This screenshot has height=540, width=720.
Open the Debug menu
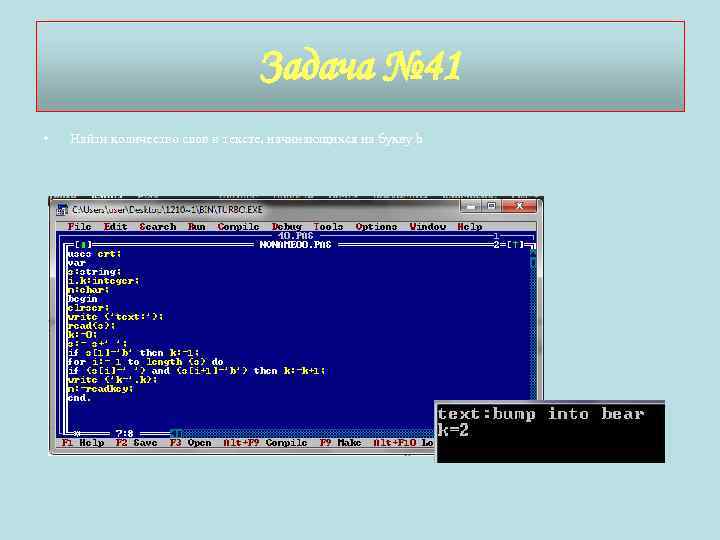(287, 226)
